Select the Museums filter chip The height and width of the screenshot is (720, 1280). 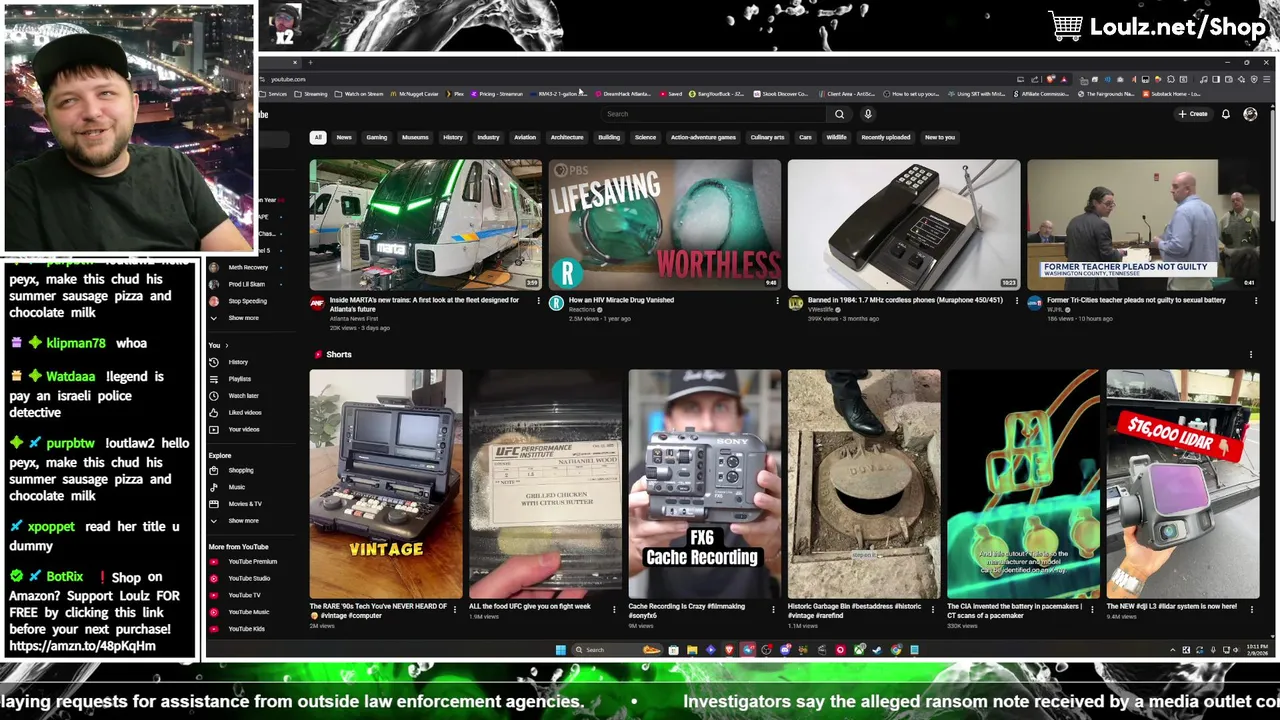415,138
